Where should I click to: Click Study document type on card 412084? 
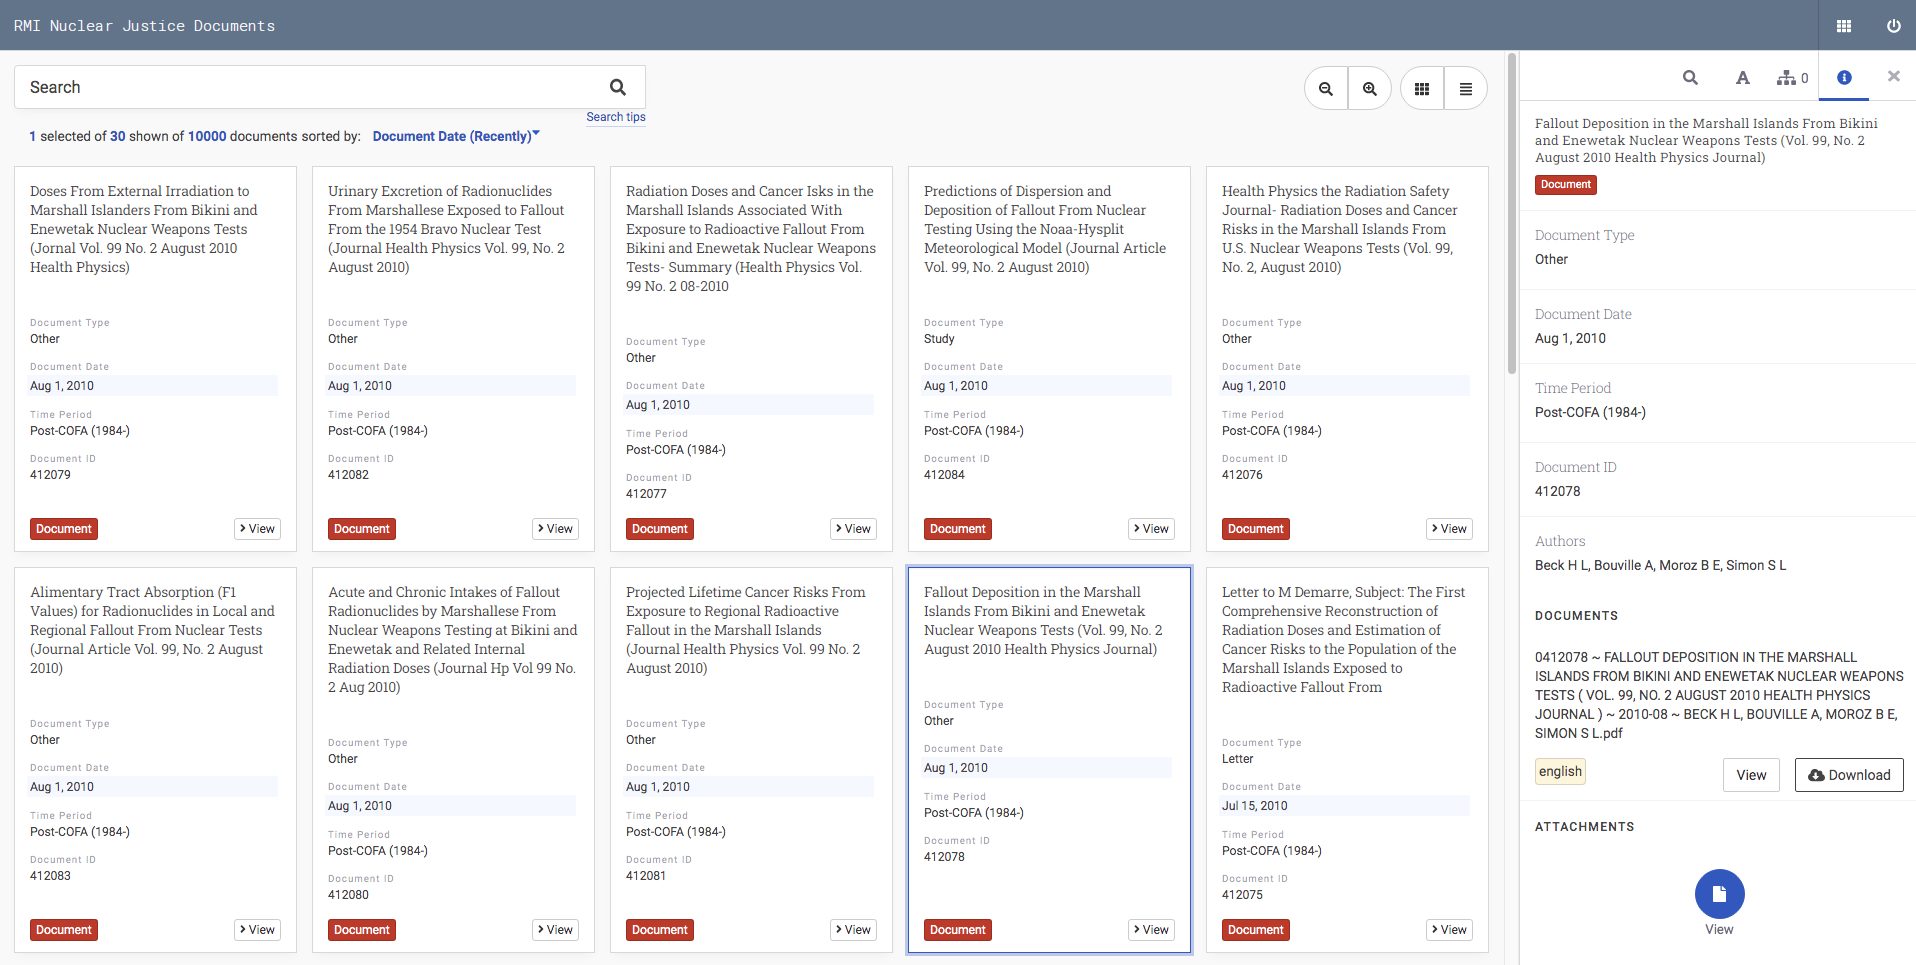939,339
